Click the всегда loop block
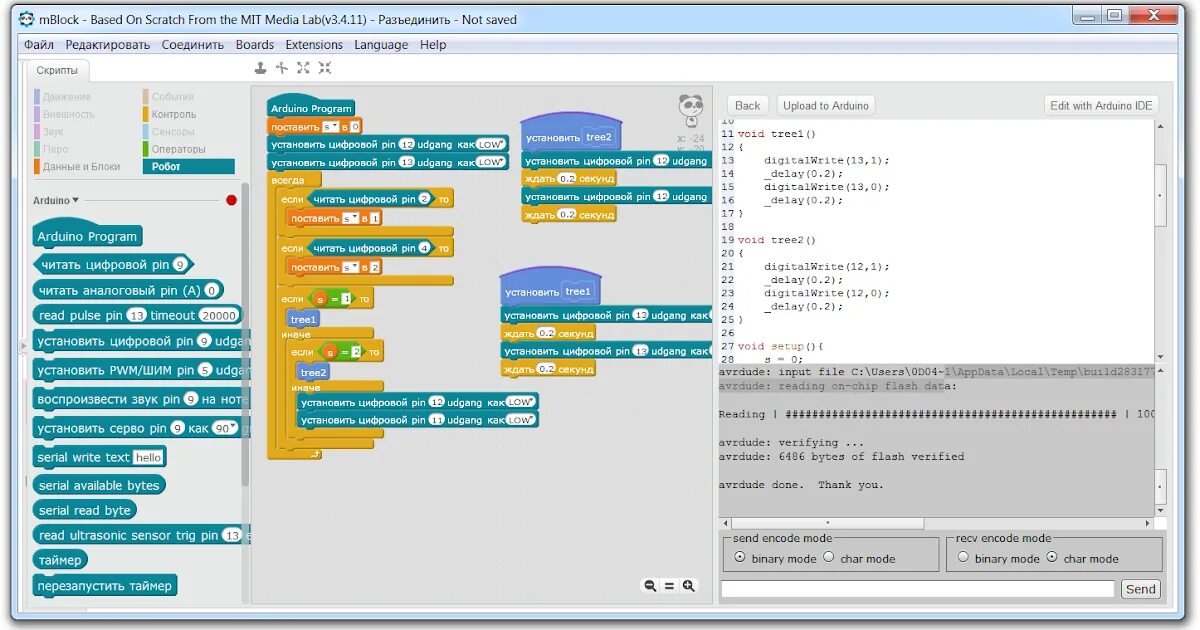This screenshot has width=1200, height=630. pyautogui.click(x=288, y=180)
